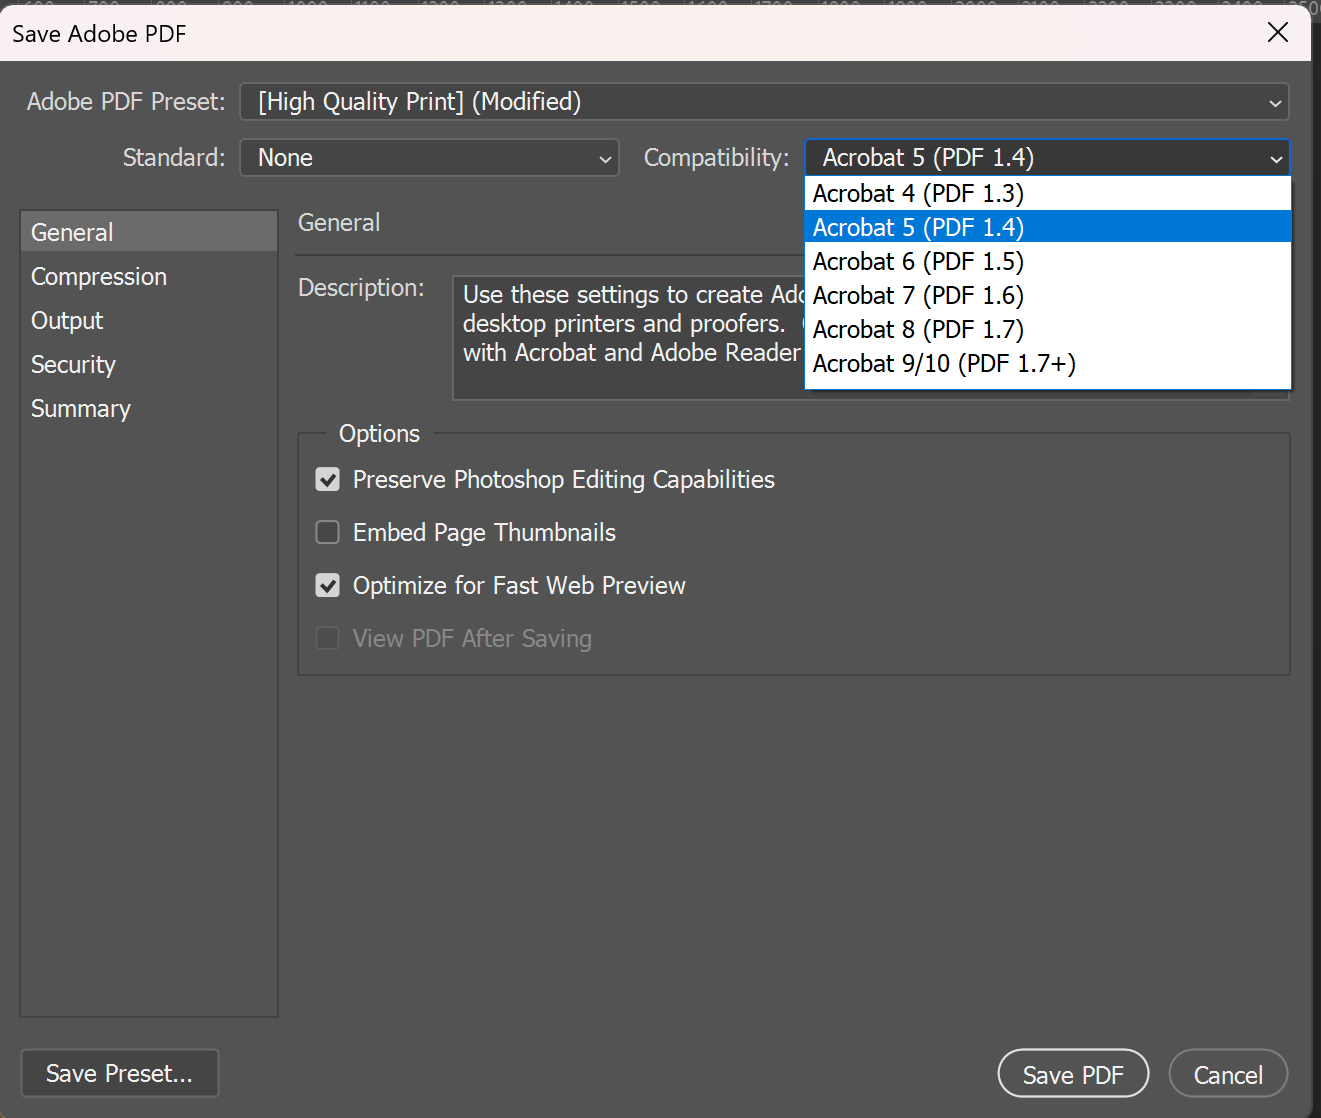Select Acrobat 9/10 (PDF 1.7+) option
Viewport: 1321px width, 1118px height.
944,364
